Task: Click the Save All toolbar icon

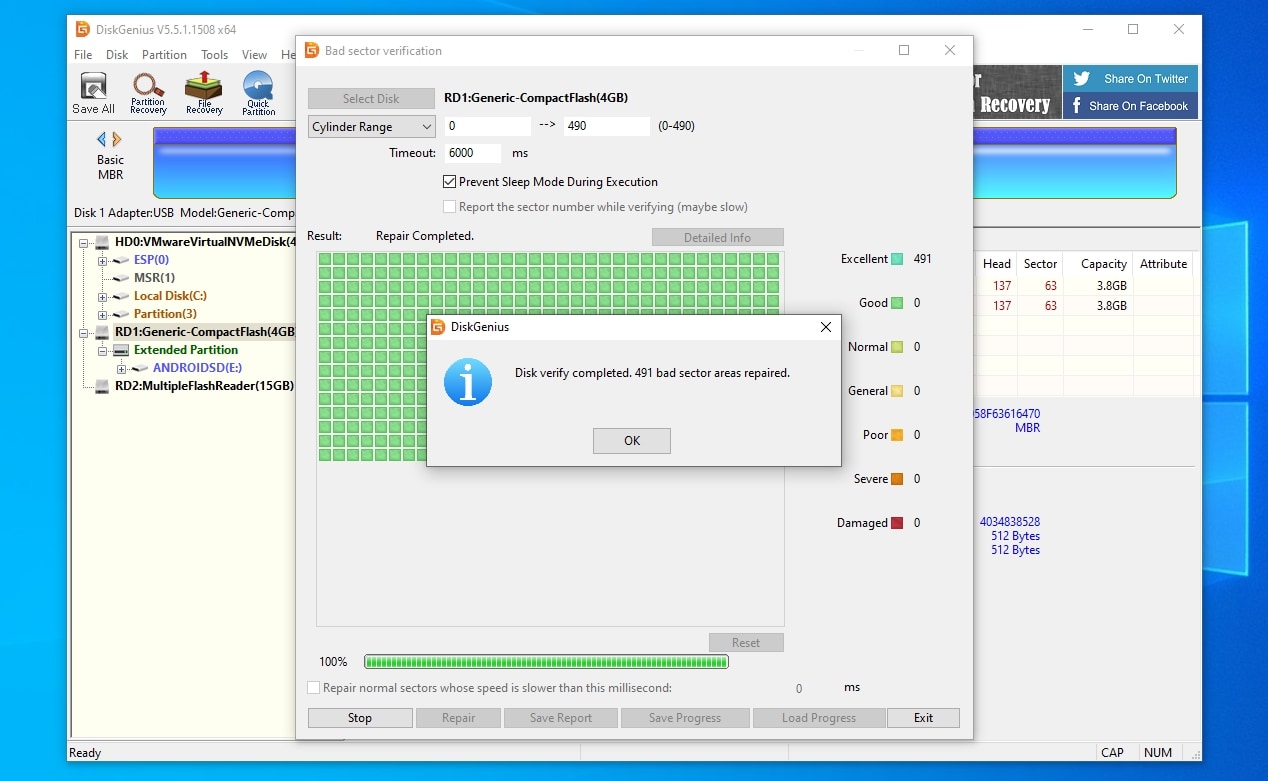Action: pos(93,93)
